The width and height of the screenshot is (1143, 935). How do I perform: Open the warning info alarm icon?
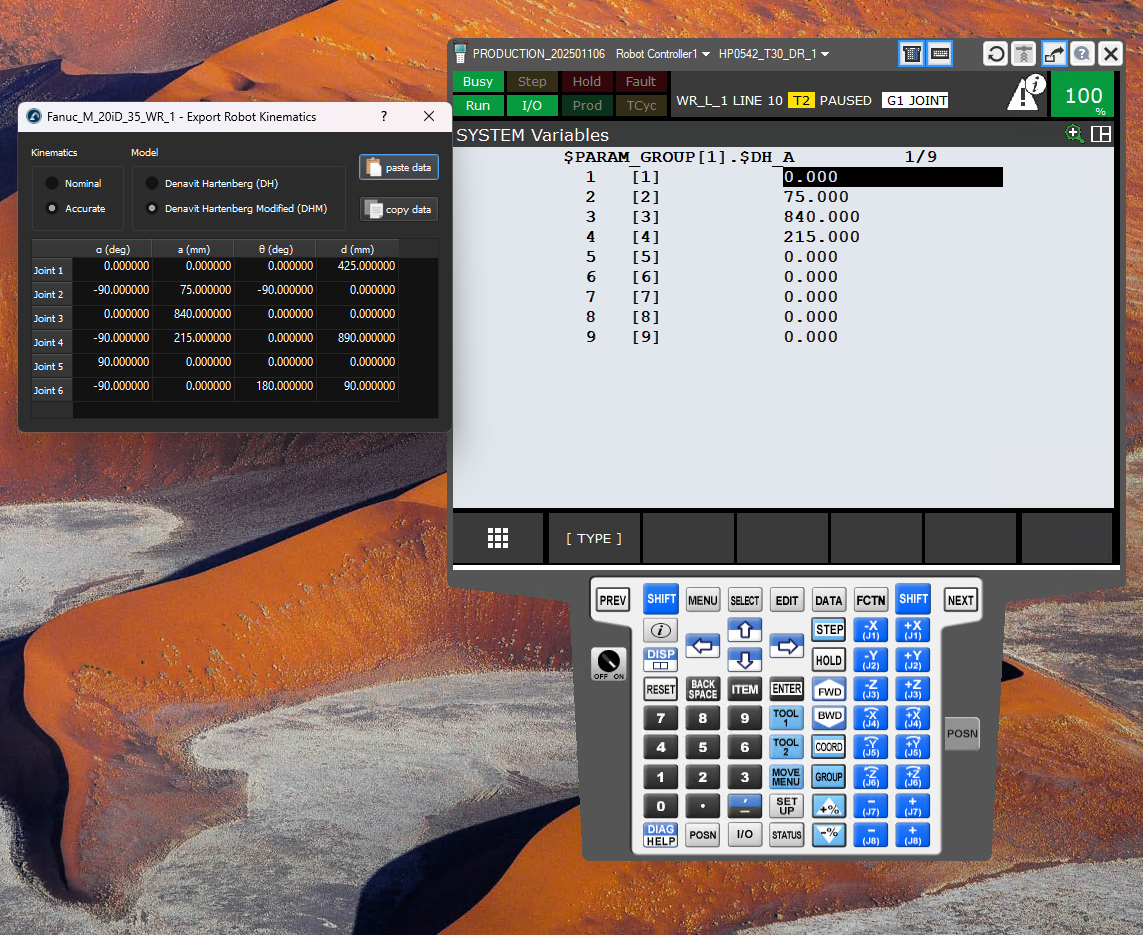tap(1025, 94)
